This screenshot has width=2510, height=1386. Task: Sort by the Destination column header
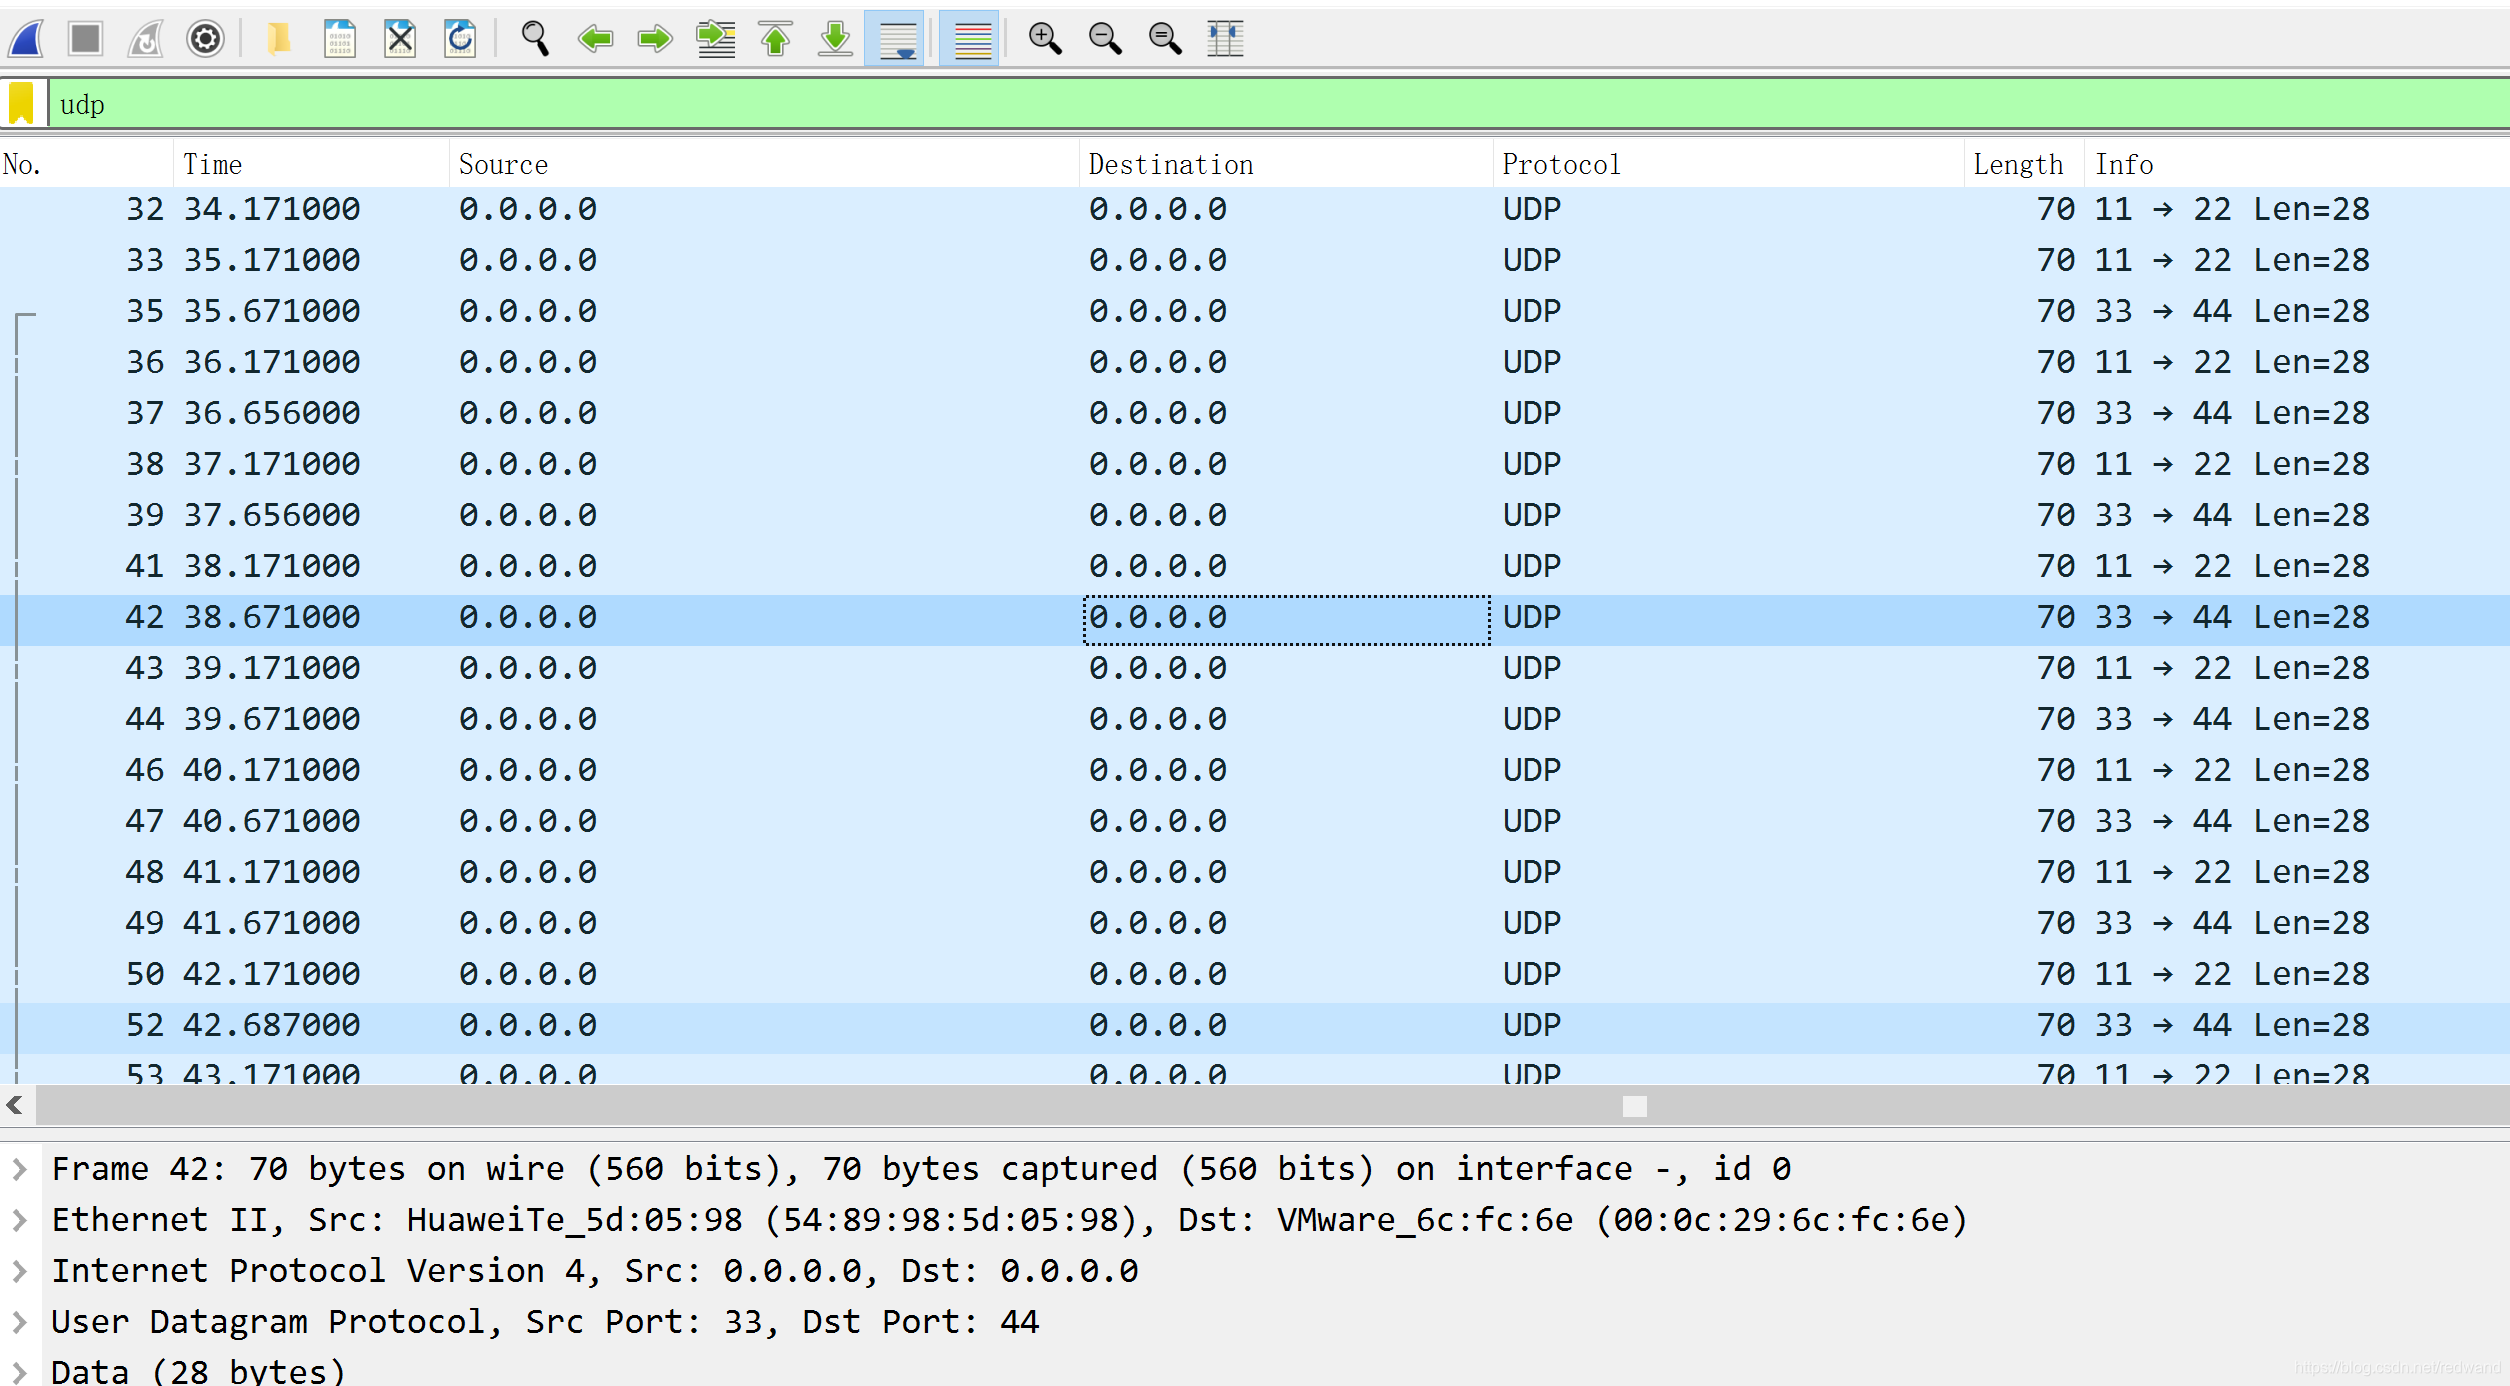click(1286, 164)
